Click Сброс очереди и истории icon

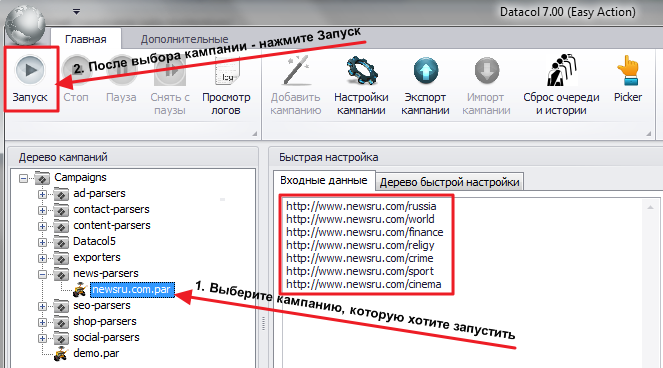coord(562,70)
